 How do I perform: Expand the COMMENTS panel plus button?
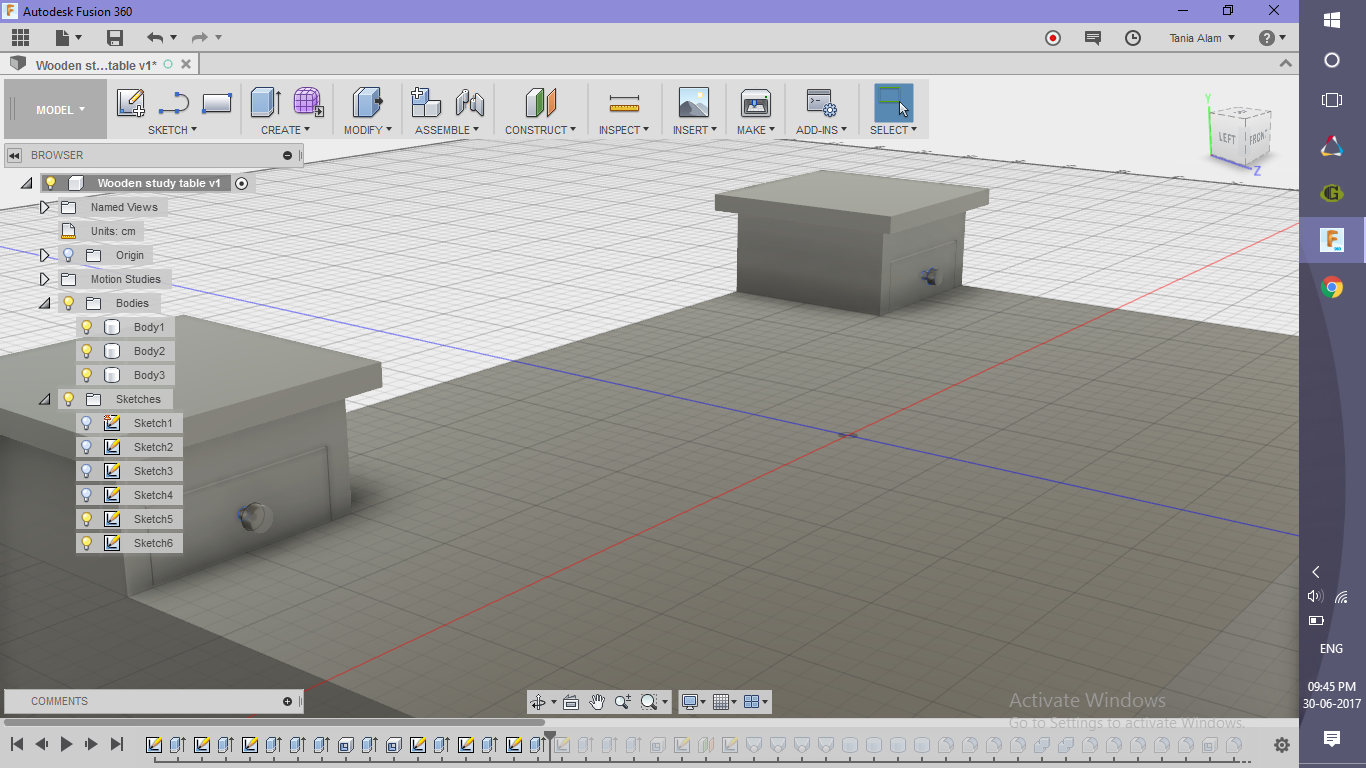click(287, 701)
